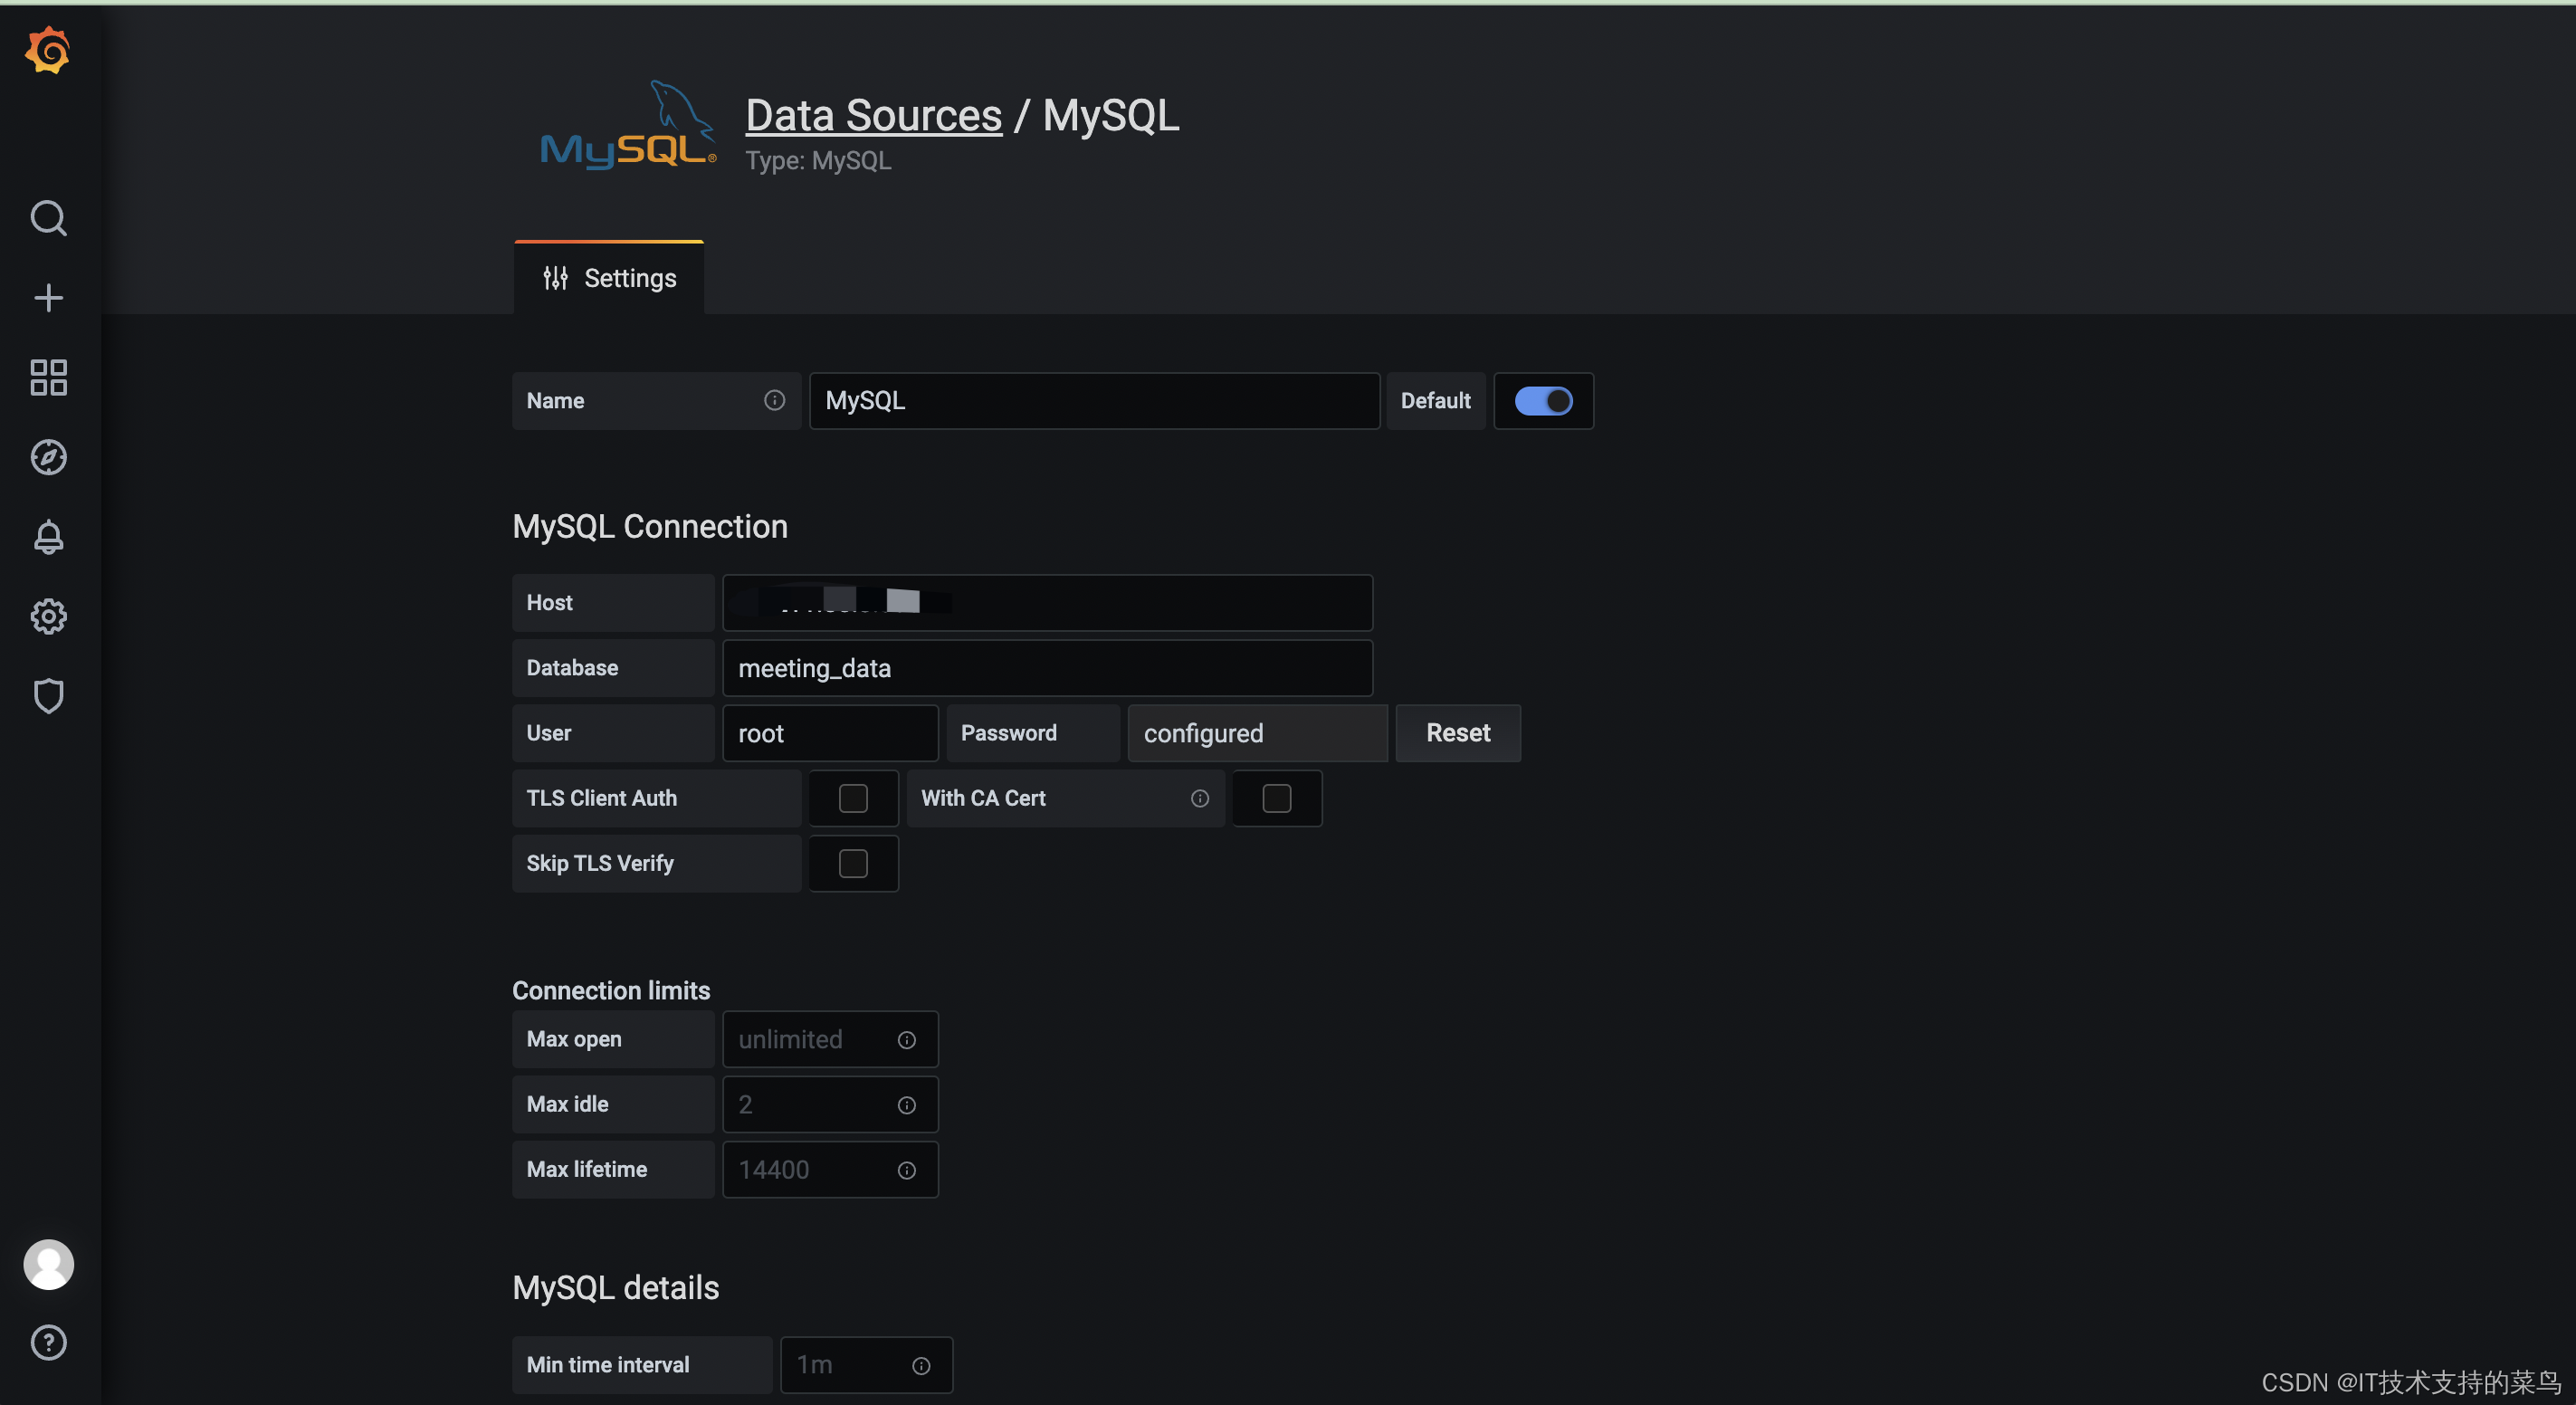Focus the Database field meeting_data
Image resolution: width=2576 pixels, height=1405 pixels.
1047,668
